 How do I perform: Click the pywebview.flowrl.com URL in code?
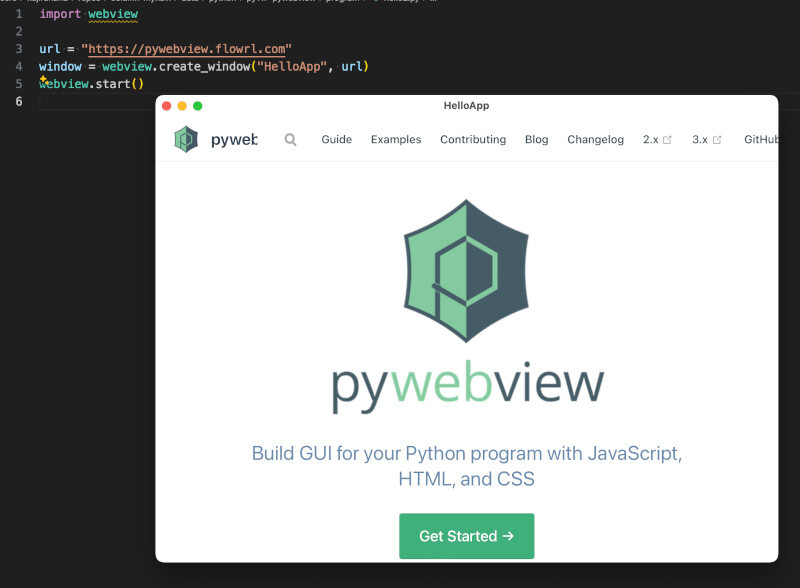(x=189, y=49)
